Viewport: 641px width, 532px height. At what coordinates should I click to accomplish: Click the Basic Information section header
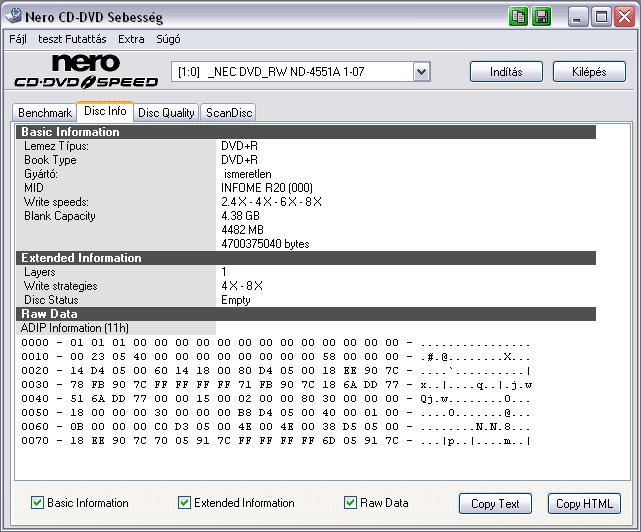(x=306, y=132)
